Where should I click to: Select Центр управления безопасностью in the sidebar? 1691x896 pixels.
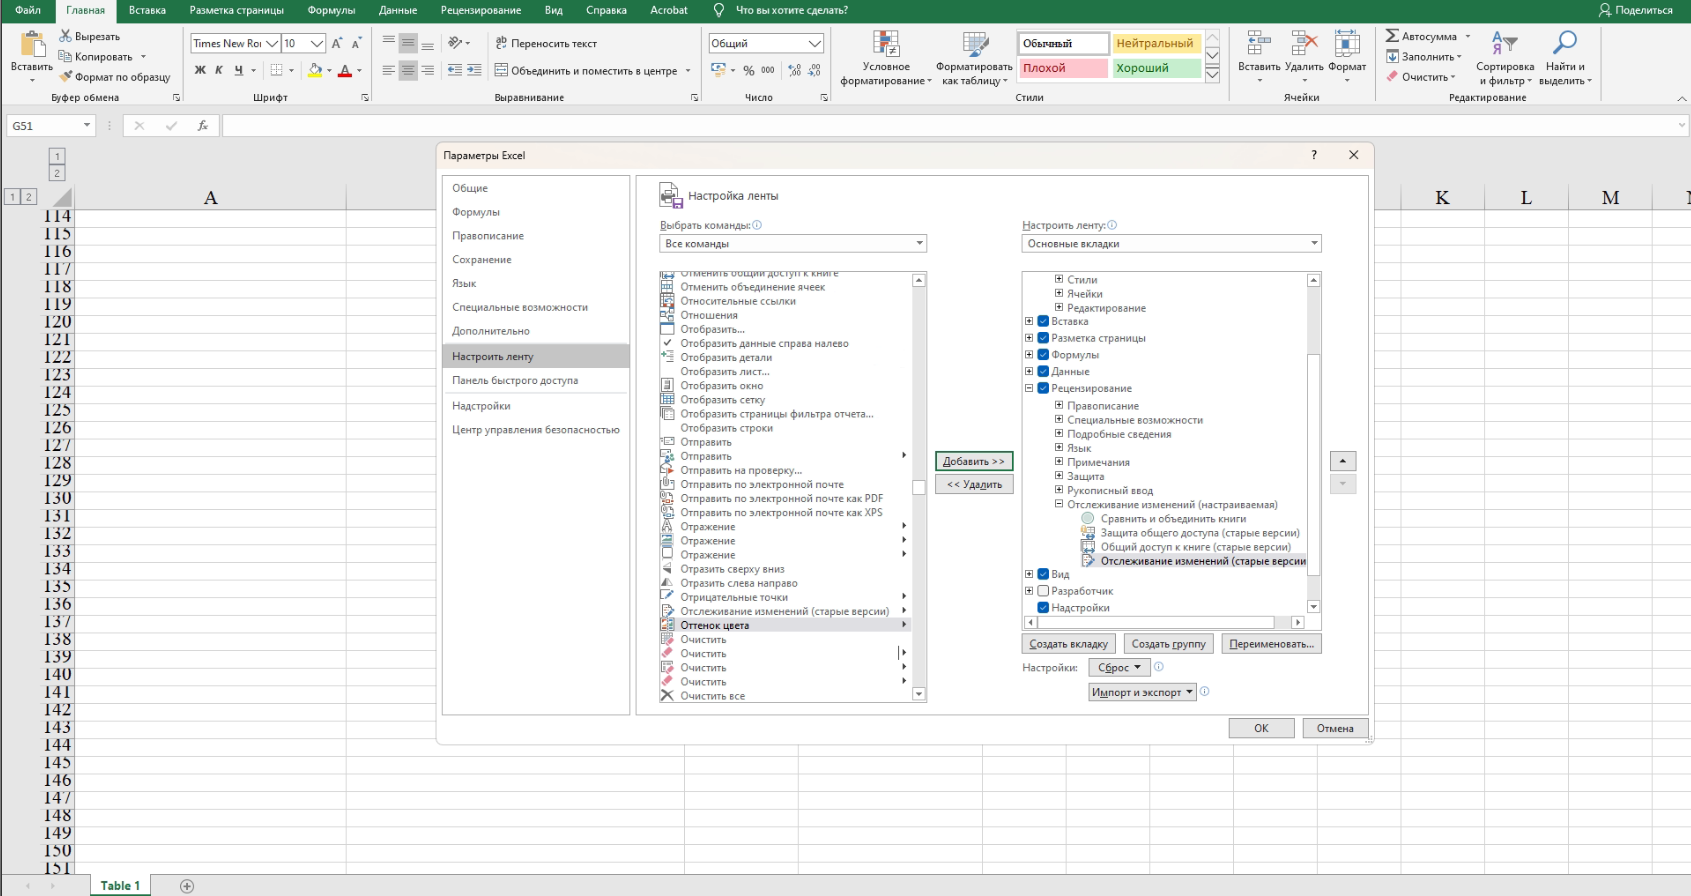[x=536, y=430]
